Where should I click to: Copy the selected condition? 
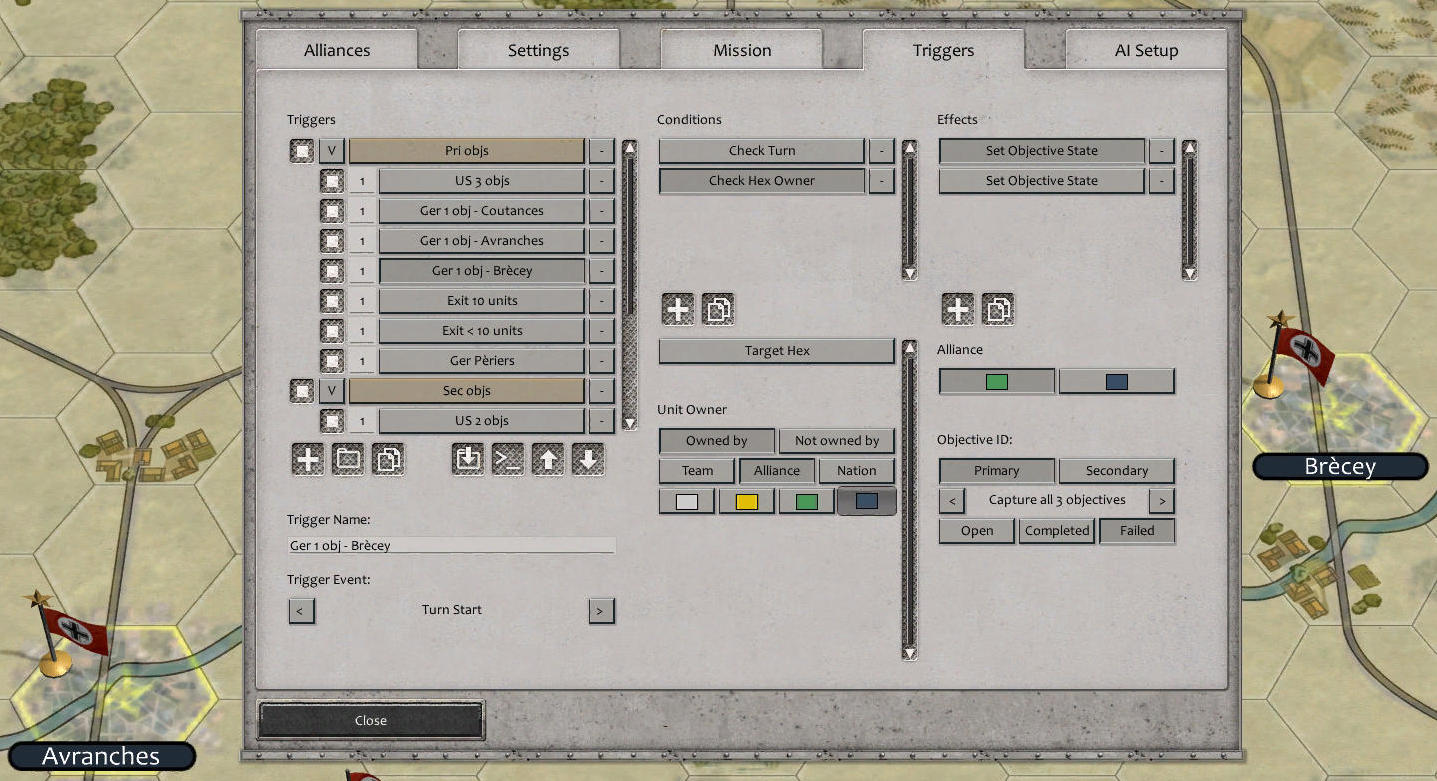718,309
